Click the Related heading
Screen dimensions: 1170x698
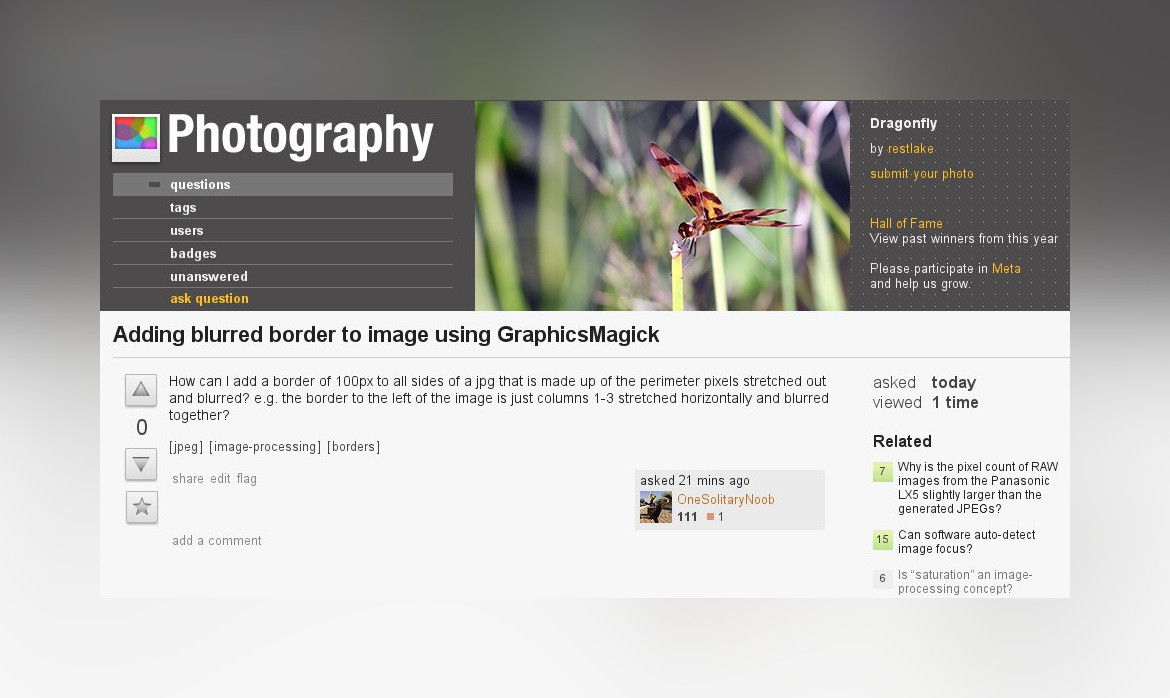coord(902,441)
